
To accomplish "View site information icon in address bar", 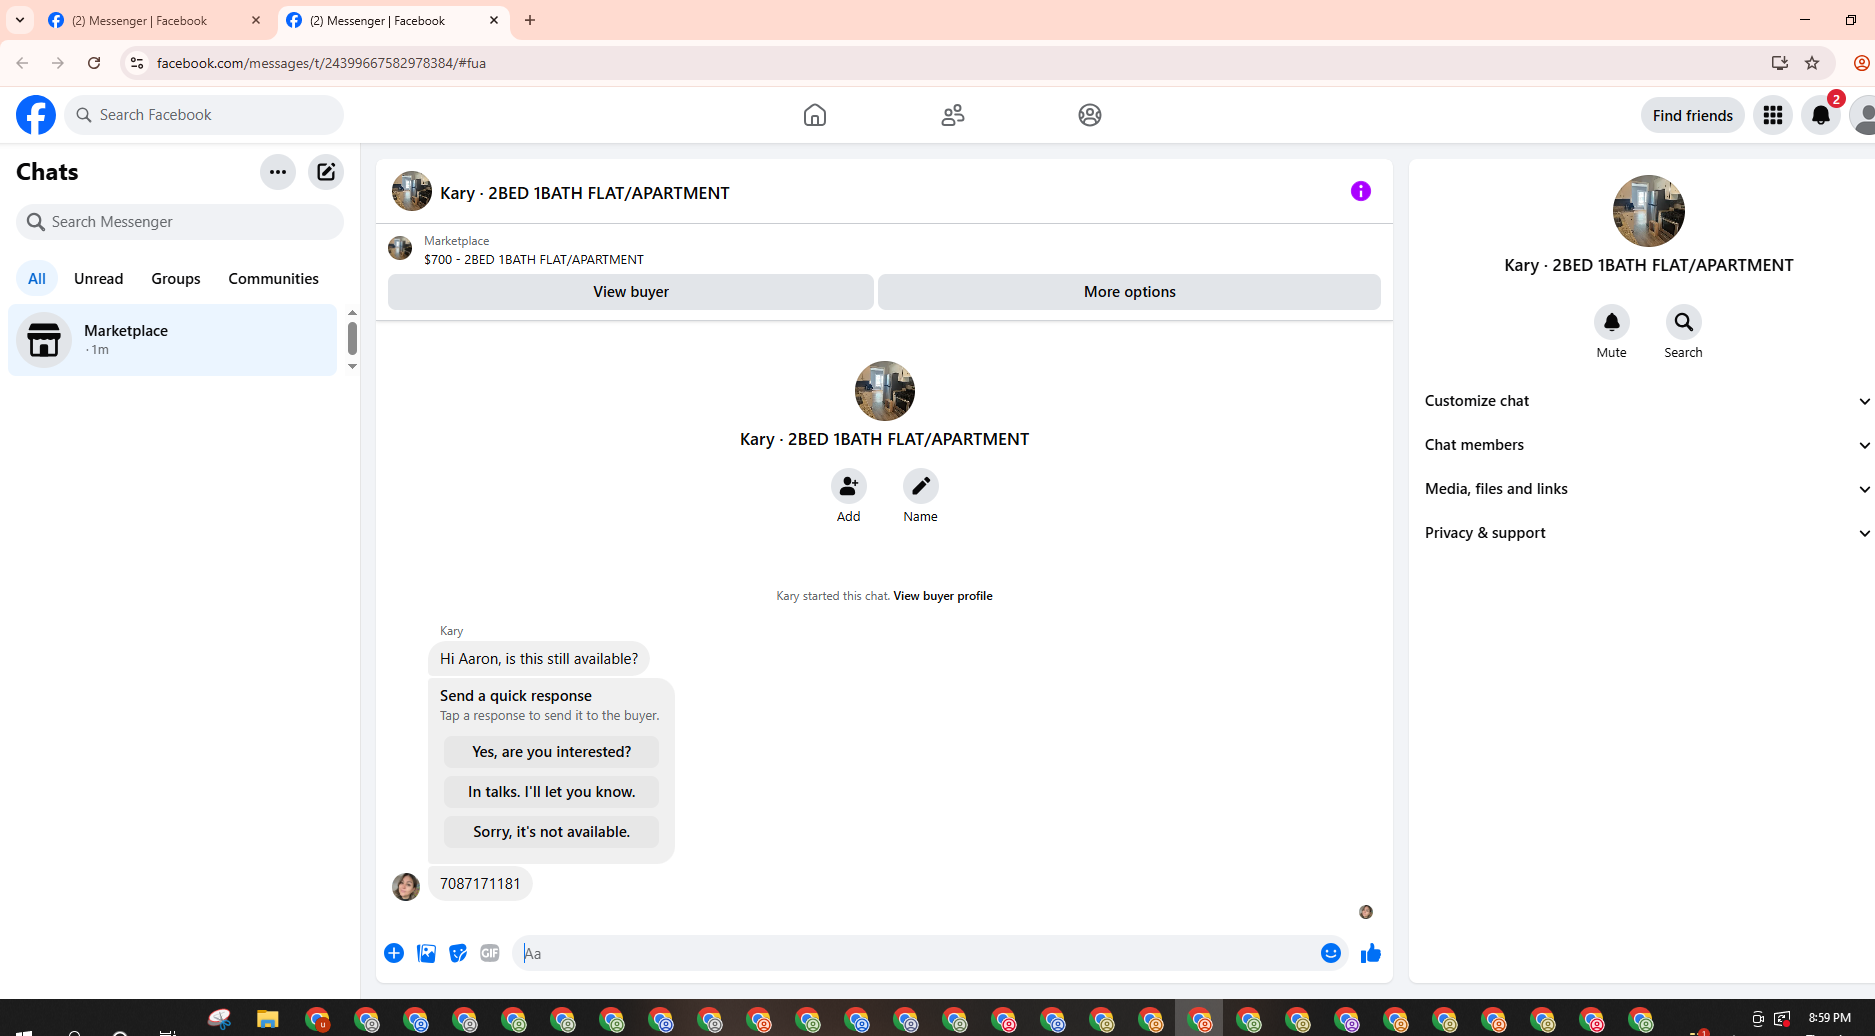I will point(137,63).
